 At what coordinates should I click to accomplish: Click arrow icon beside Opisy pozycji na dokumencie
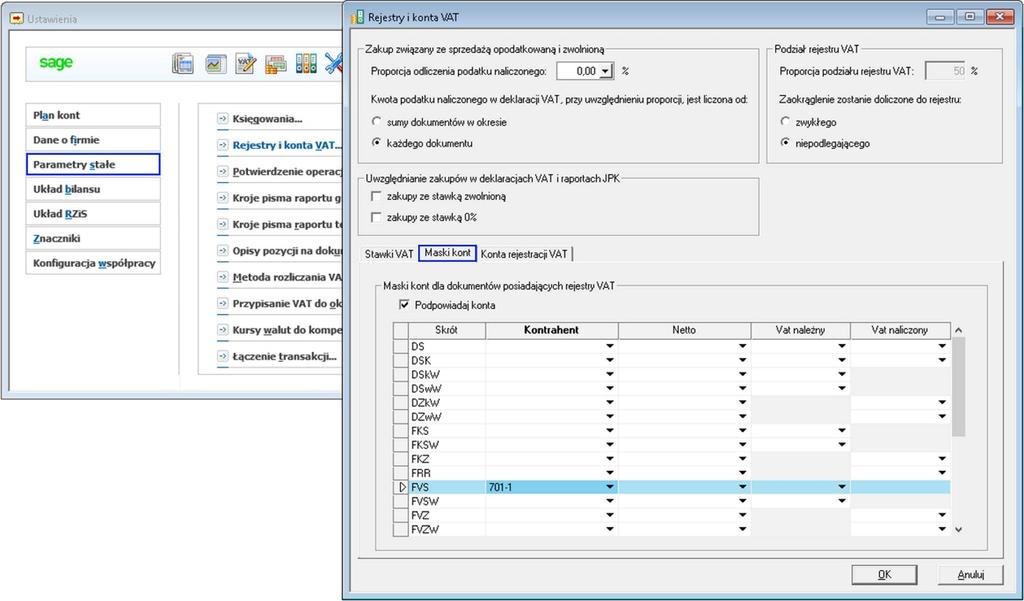223,251
